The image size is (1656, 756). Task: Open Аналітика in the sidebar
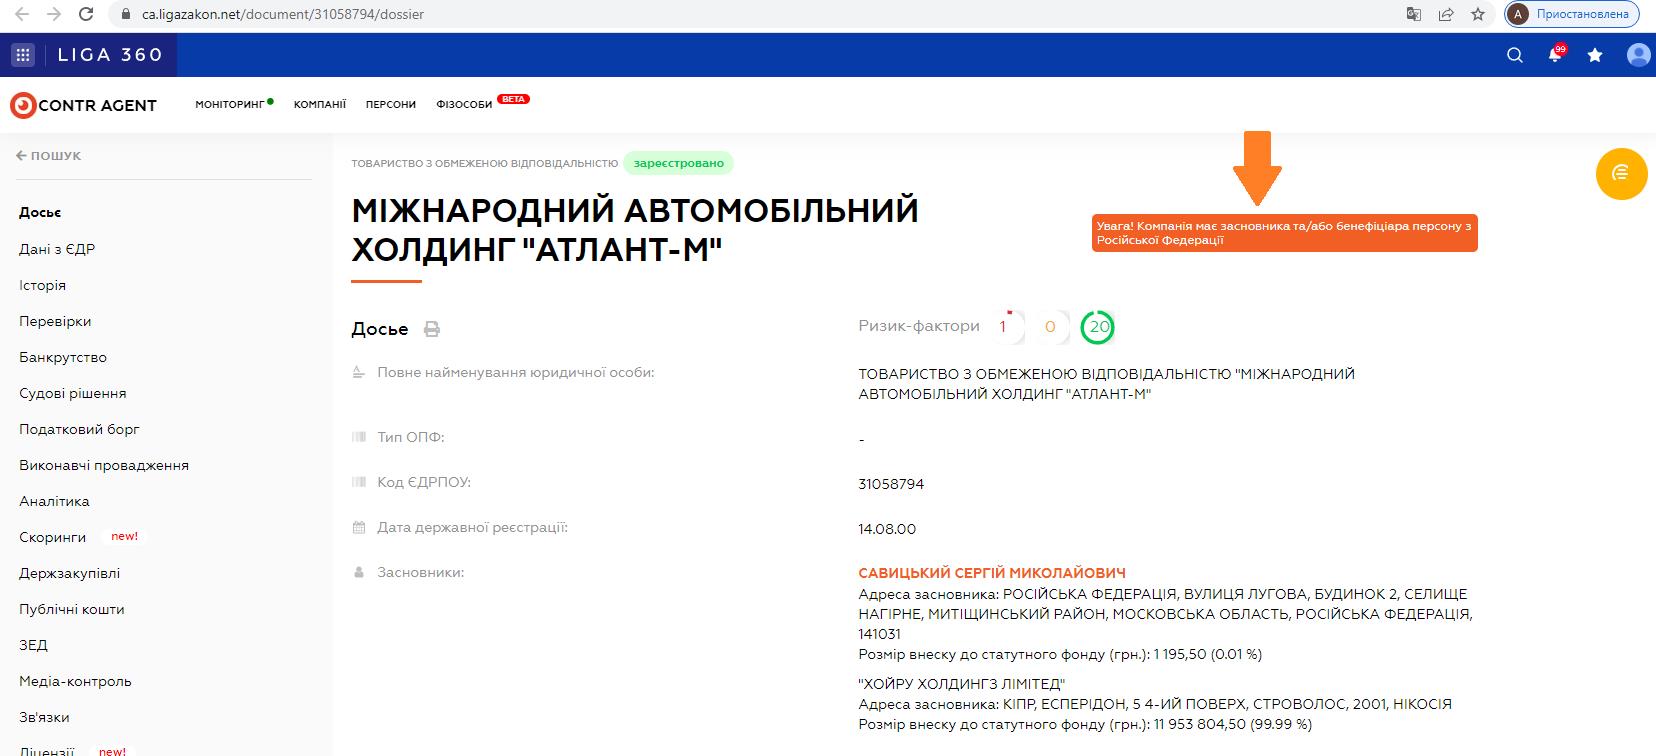point(54,501)
